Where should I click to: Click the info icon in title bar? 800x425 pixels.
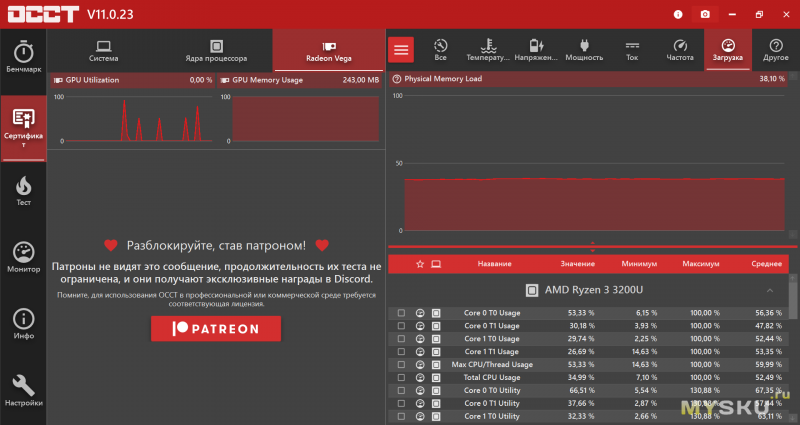pos(678,14)
